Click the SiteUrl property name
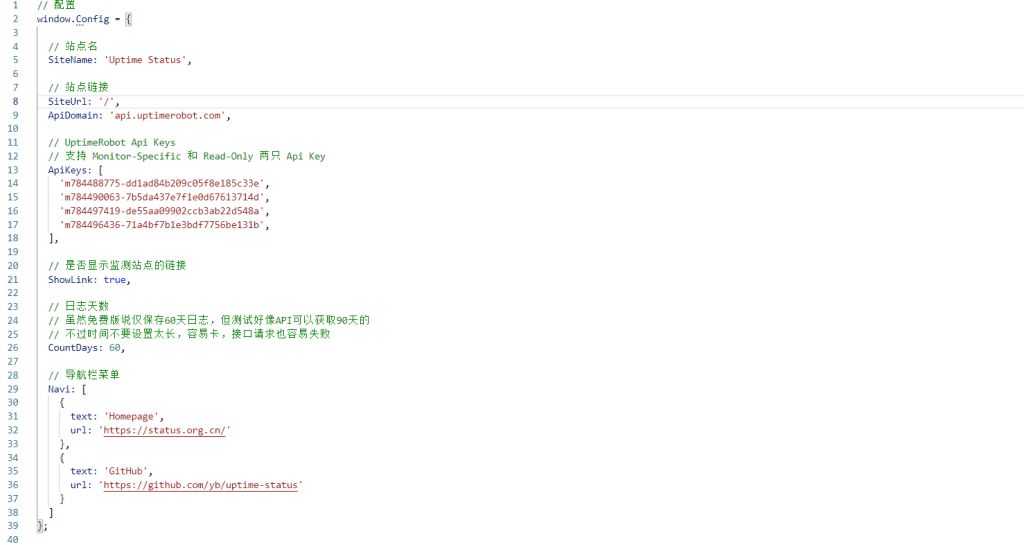The width and height of the screenshot is (1024, 545). tap(67, 102)
